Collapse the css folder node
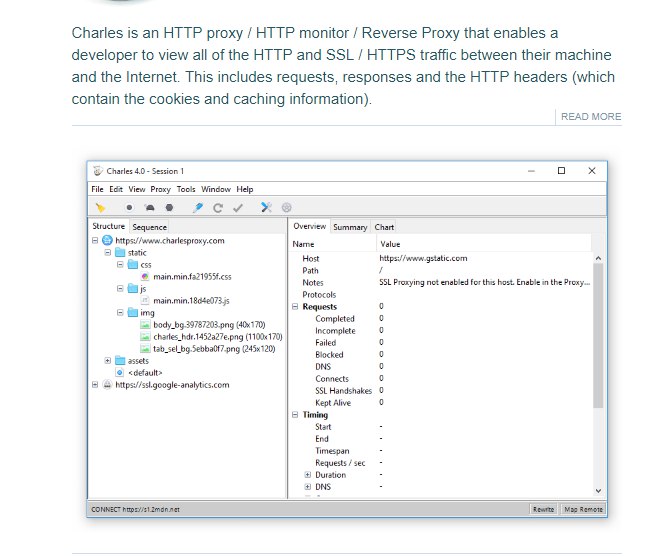 tap(120, 265)
